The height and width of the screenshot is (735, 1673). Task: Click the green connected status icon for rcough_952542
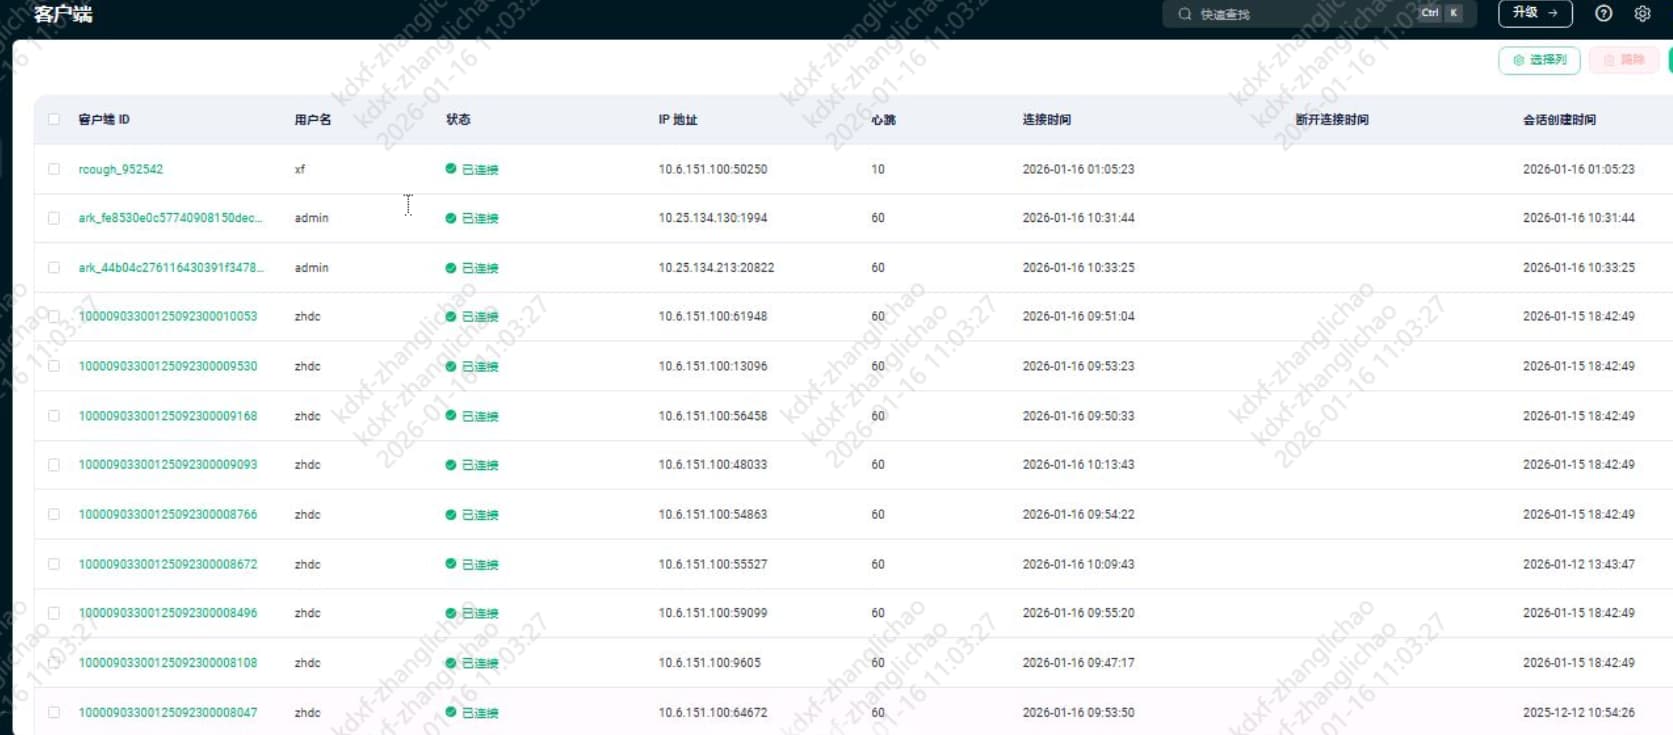pos(451,169)
